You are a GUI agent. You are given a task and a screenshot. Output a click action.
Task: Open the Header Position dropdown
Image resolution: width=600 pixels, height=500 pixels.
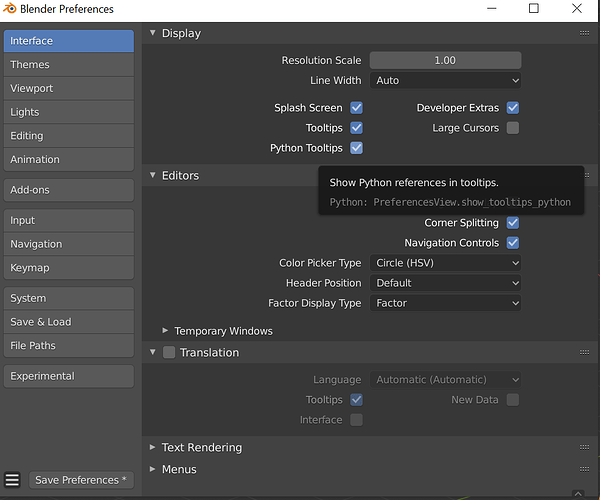click(445, 283)
